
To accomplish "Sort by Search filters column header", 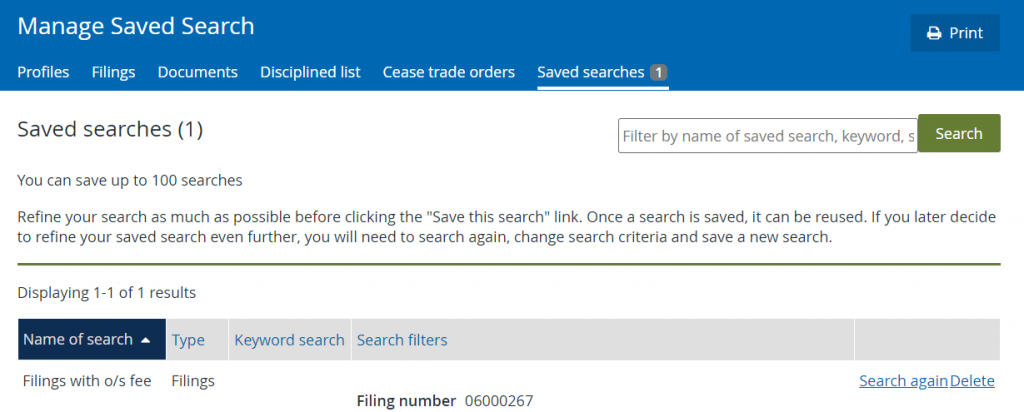I will (x=402, y=340).
